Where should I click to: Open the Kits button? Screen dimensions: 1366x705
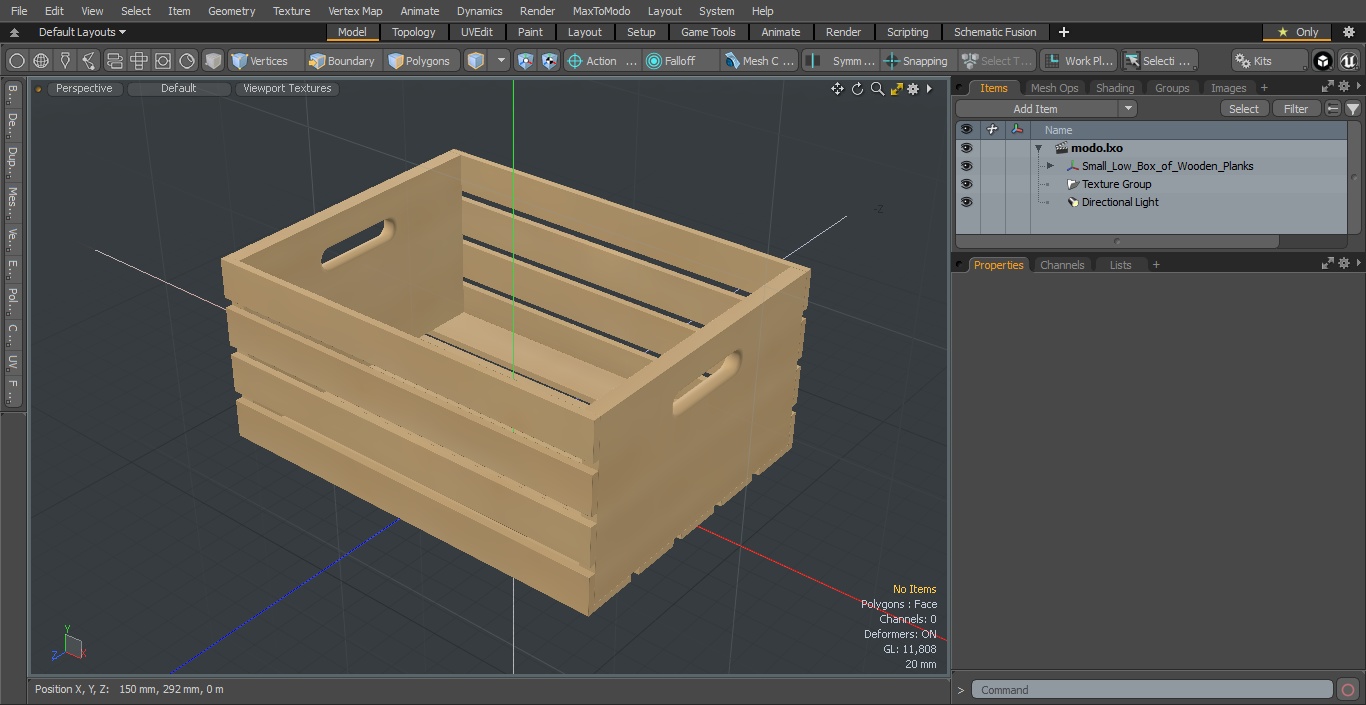(x=1269, y=61)
